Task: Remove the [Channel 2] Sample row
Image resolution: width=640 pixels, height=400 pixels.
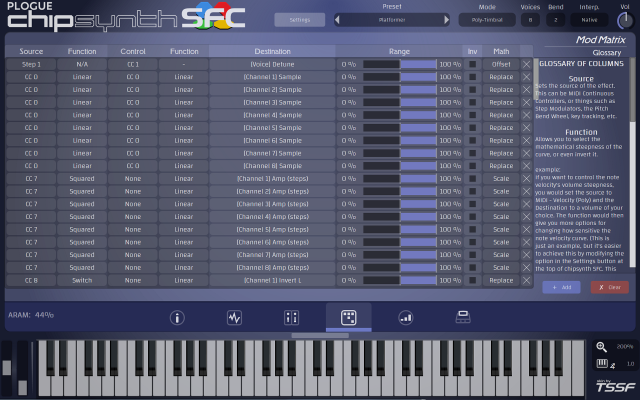Action: pyautogui.click(x=527, y=89)
